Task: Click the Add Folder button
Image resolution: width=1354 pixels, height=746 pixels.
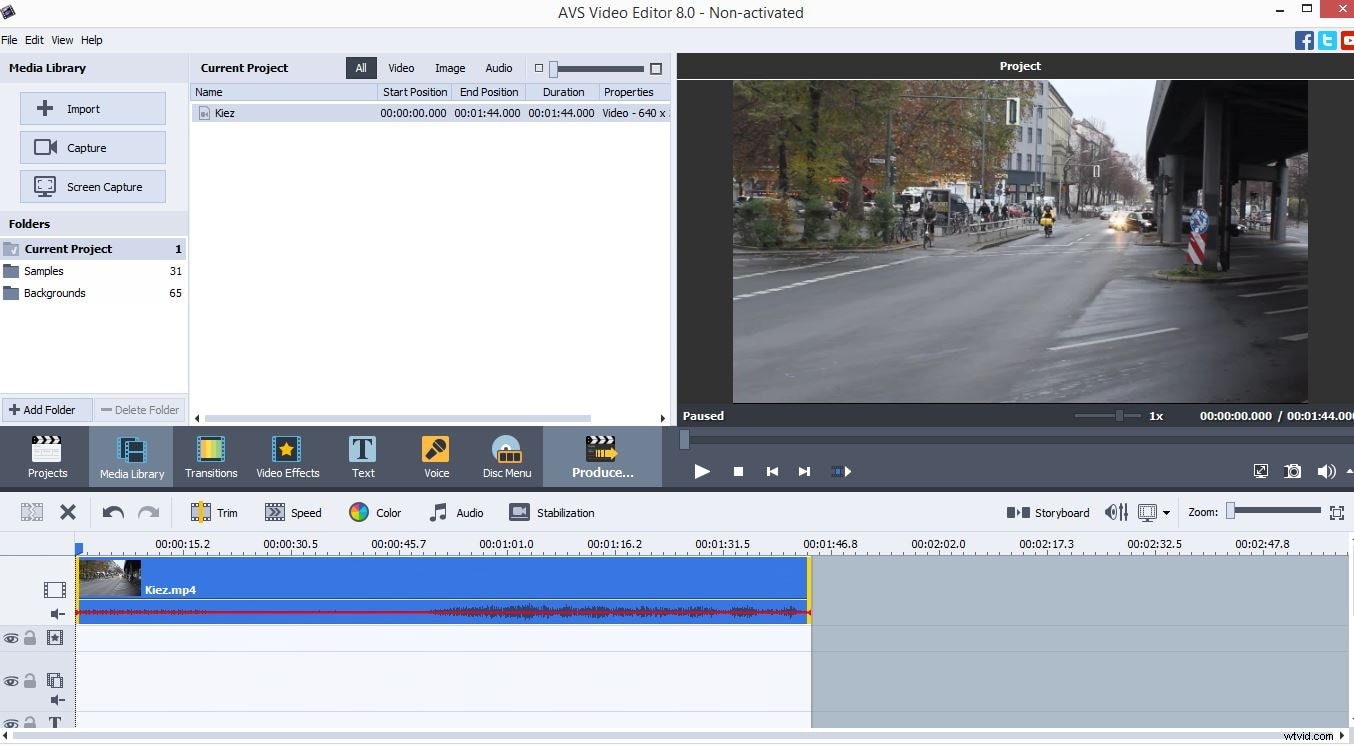Action: point(45,409)
